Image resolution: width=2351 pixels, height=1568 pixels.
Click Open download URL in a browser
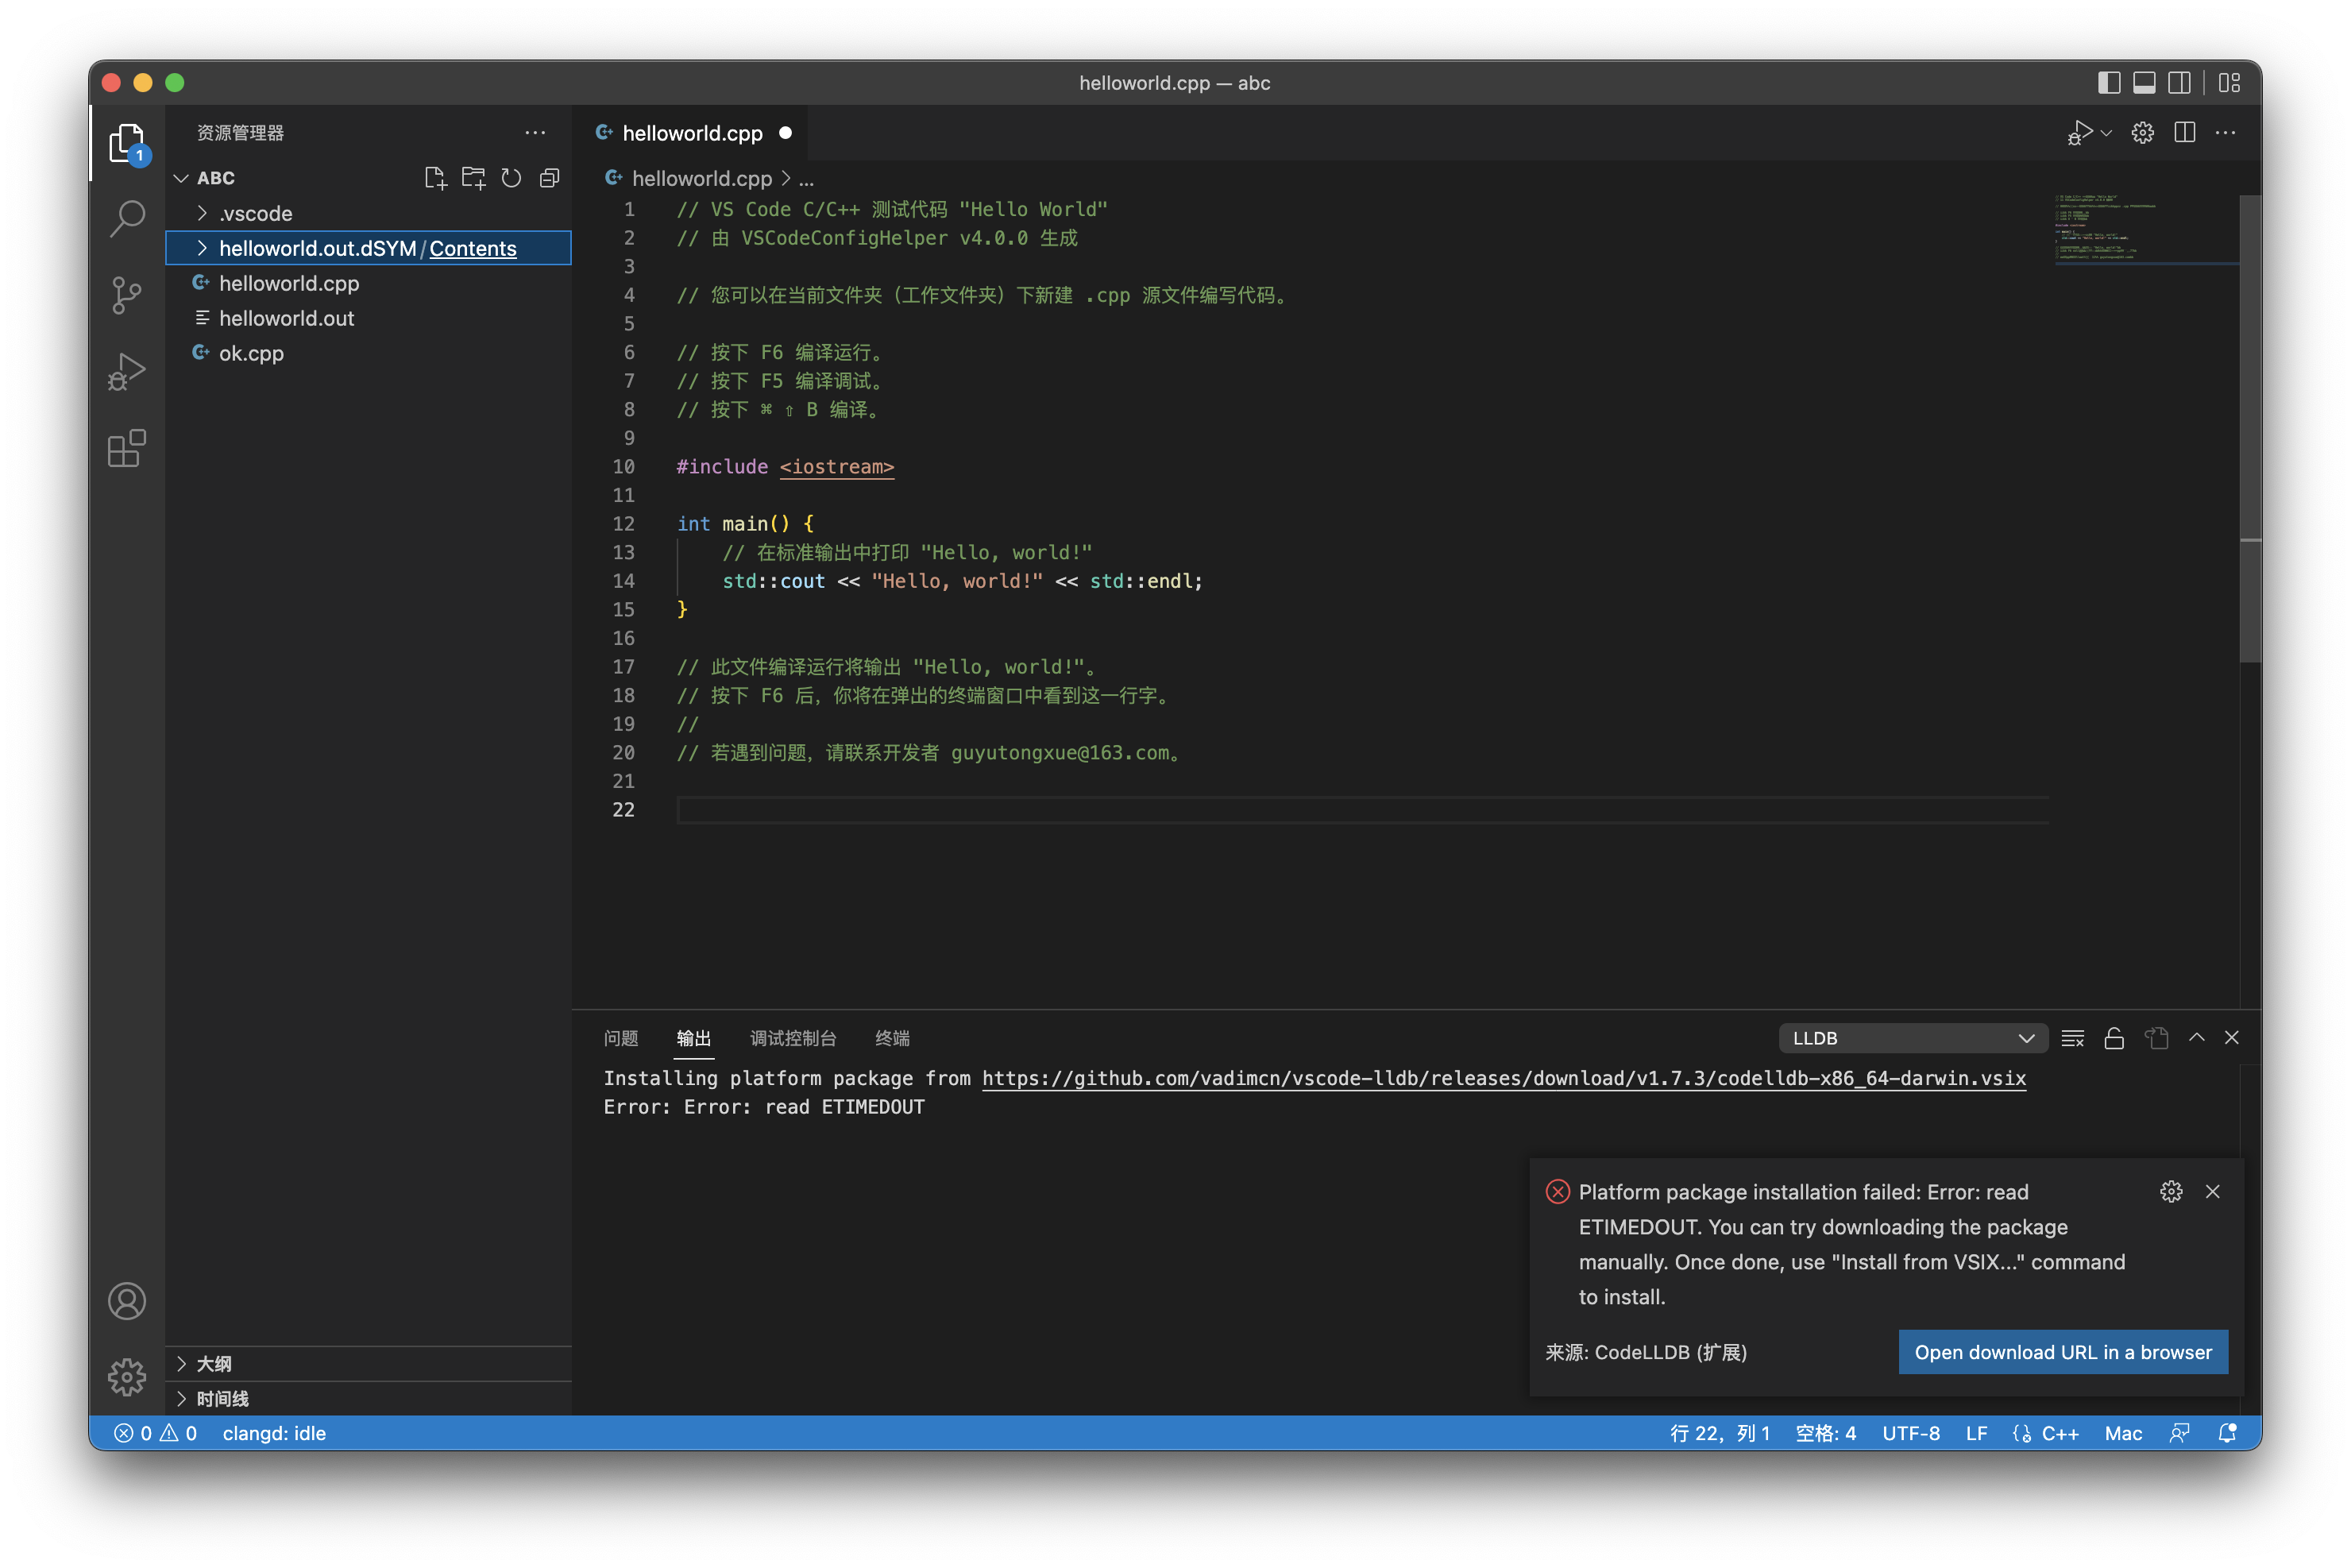[2063, 1352]
